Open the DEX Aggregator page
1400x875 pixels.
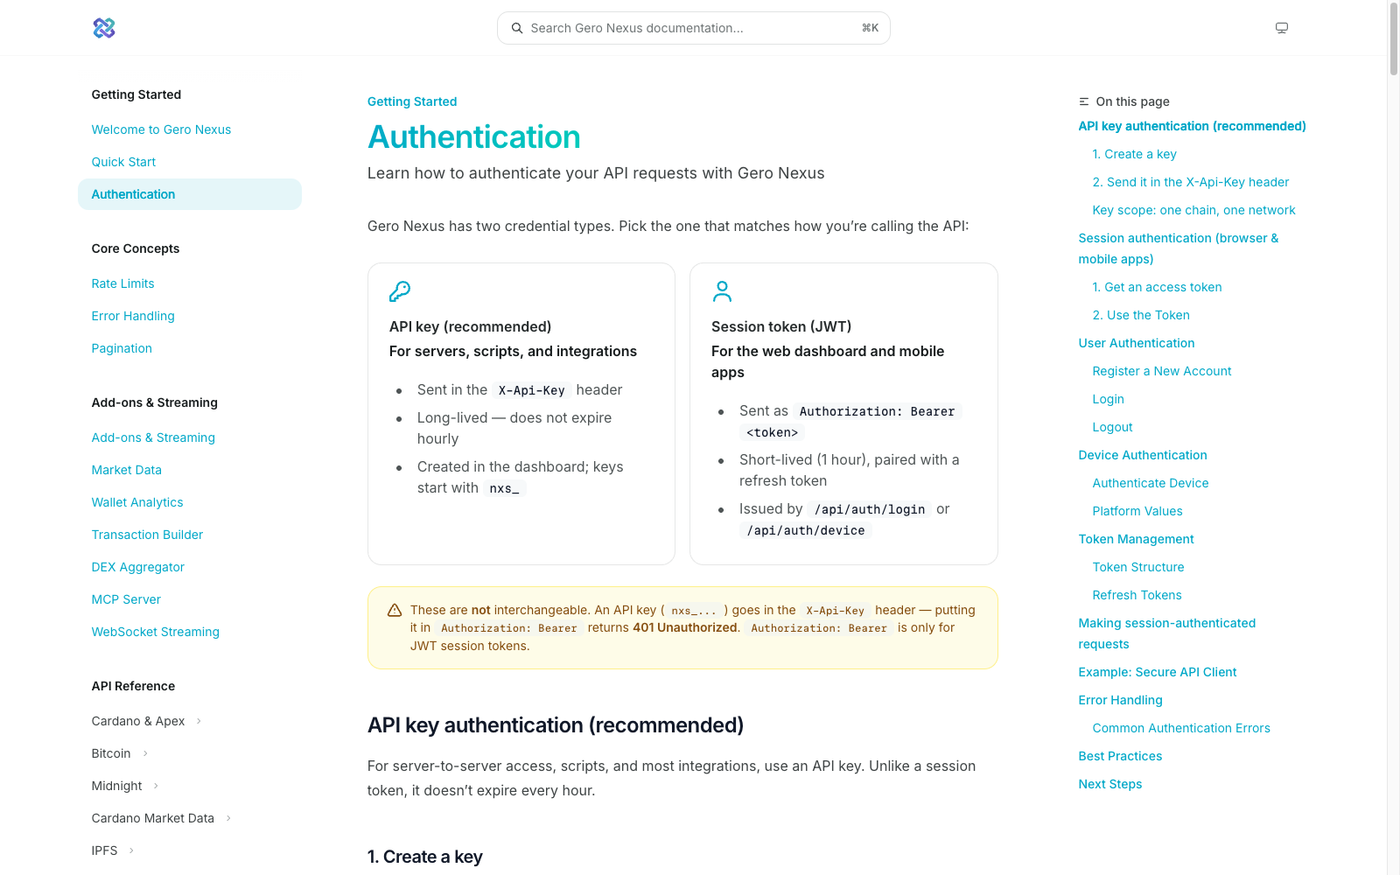tap(138, 567)
